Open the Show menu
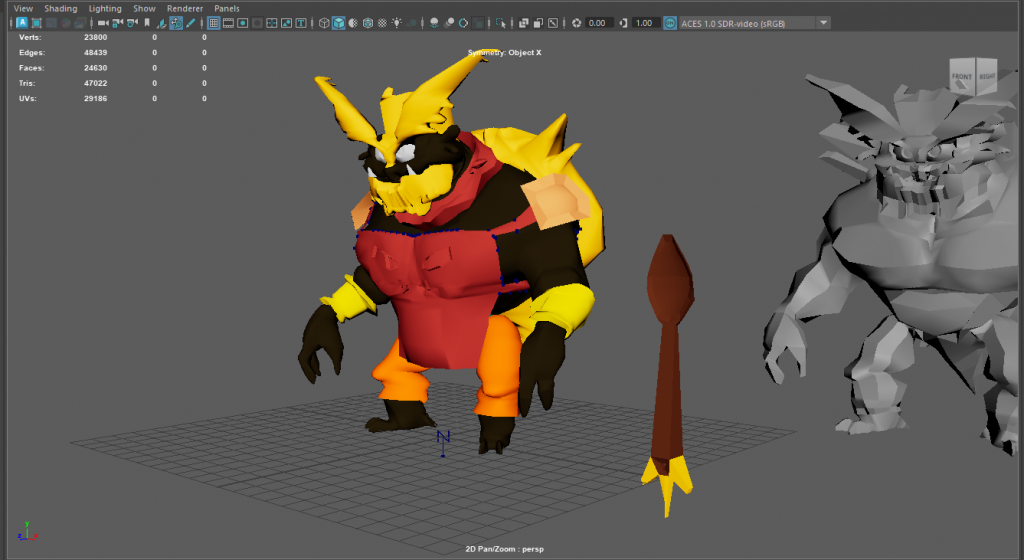This screenshot has width=1024, height=560. click(x=144, y=8)
